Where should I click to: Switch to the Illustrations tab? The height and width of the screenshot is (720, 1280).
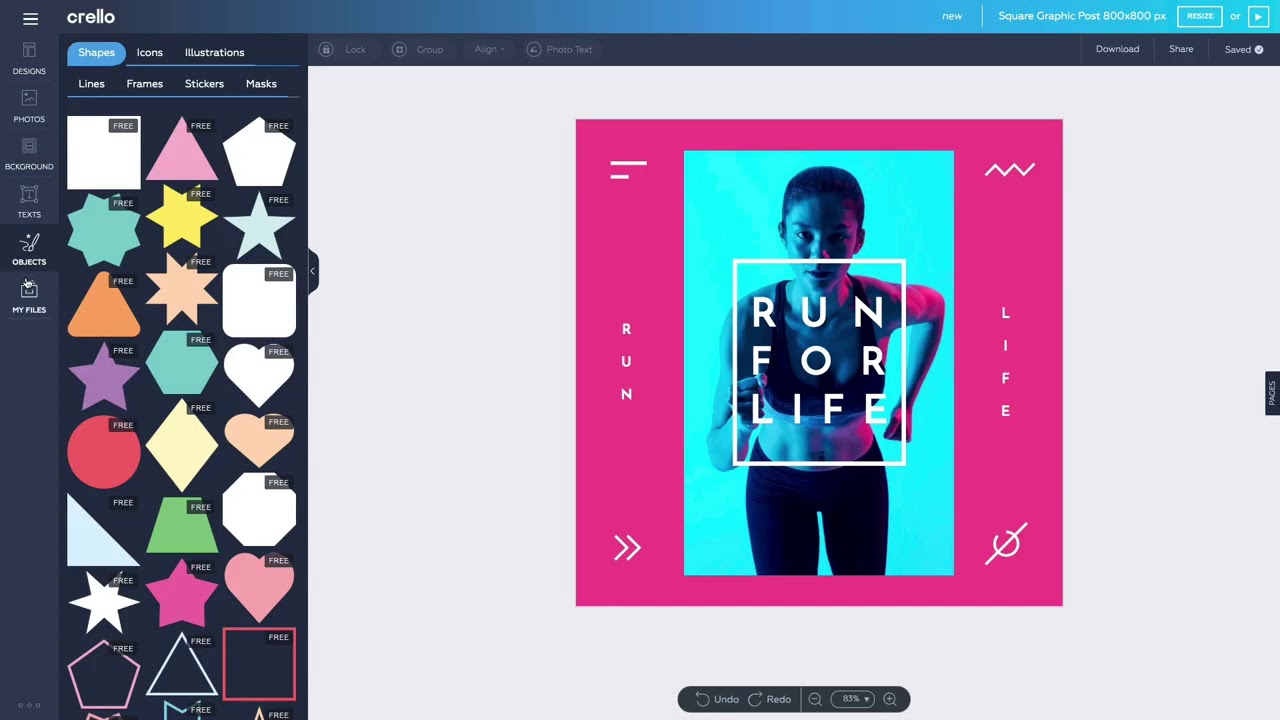coord(214,52)
